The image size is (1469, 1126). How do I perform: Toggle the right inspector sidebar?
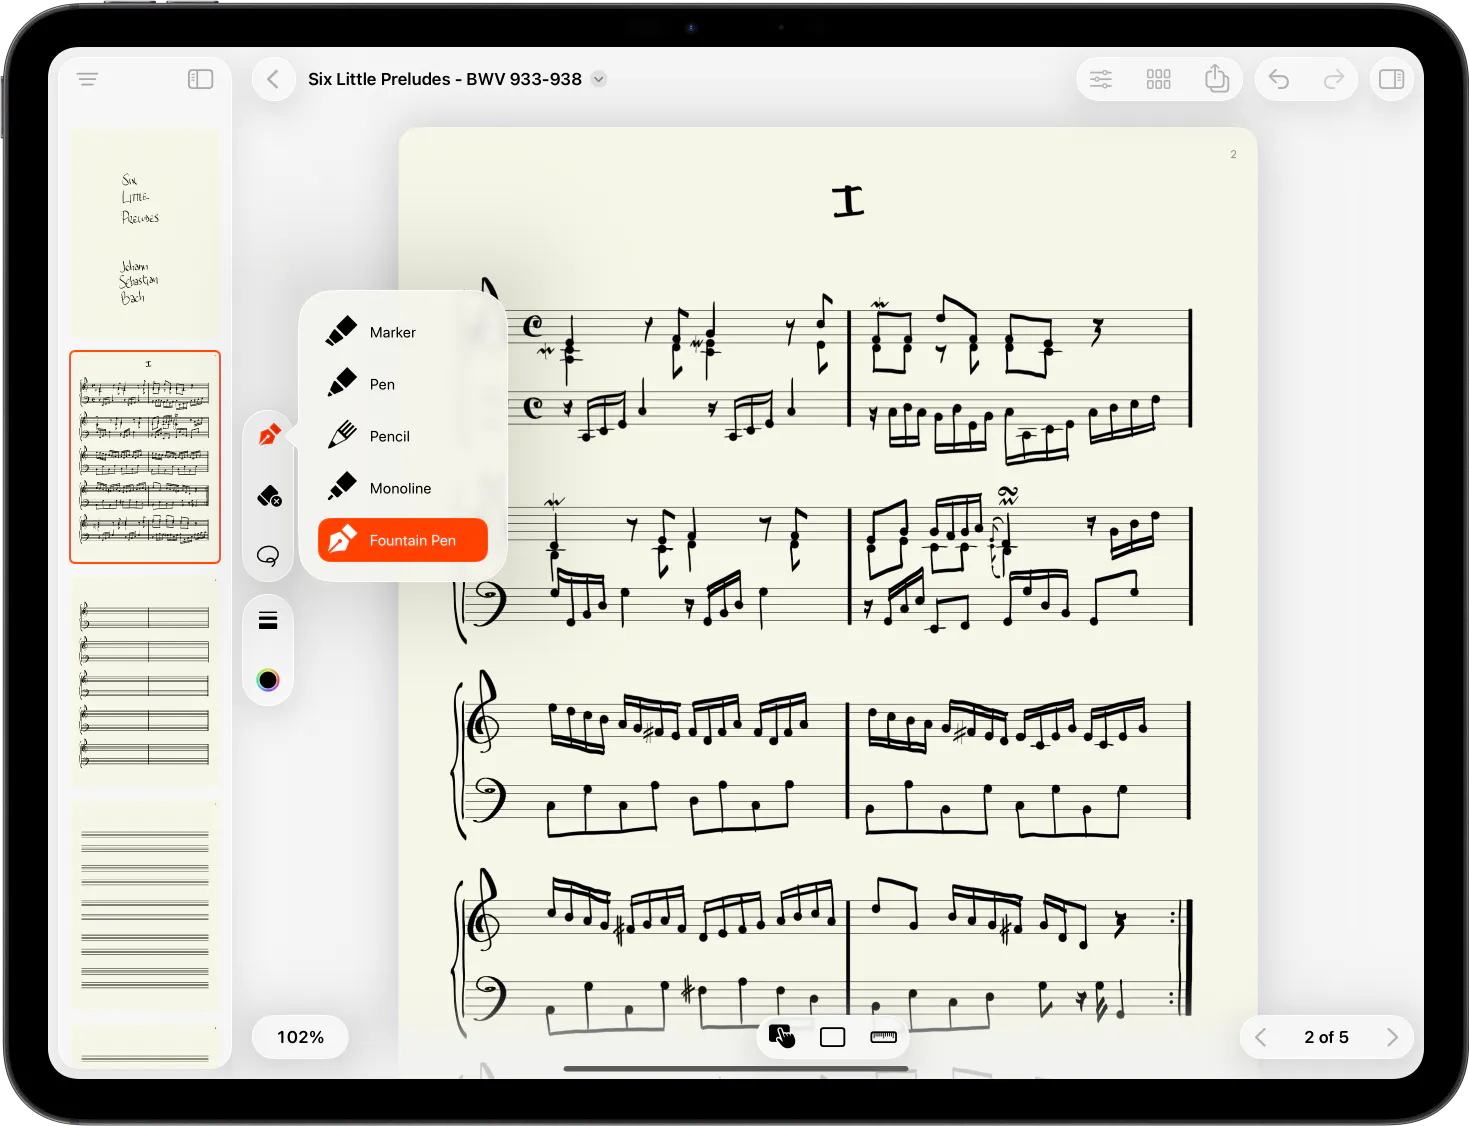tap(1392, 79)
